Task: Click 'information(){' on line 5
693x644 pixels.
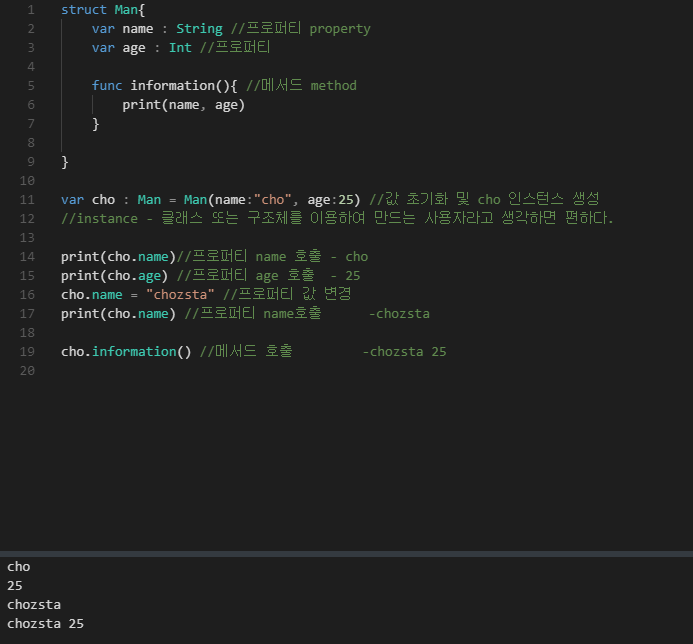Action: (184, 86)
